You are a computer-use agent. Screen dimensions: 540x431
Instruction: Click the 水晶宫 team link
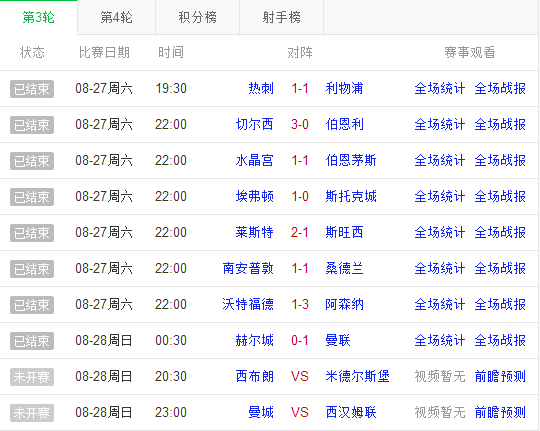coord(255,161)
